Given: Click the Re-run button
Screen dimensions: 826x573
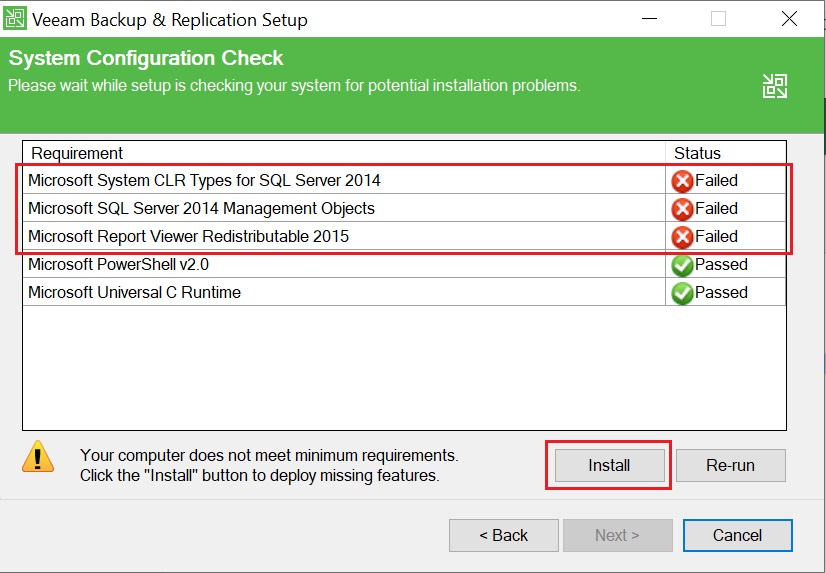Looking at the screenshot, I should [x=731, y=465].
